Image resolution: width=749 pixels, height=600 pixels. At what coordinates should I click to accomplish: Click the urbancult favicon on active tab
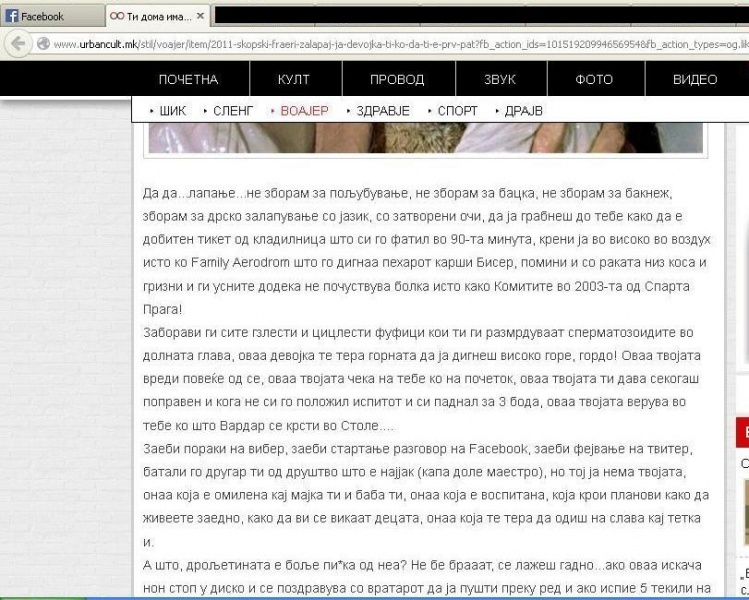click(x=117, y=17)
